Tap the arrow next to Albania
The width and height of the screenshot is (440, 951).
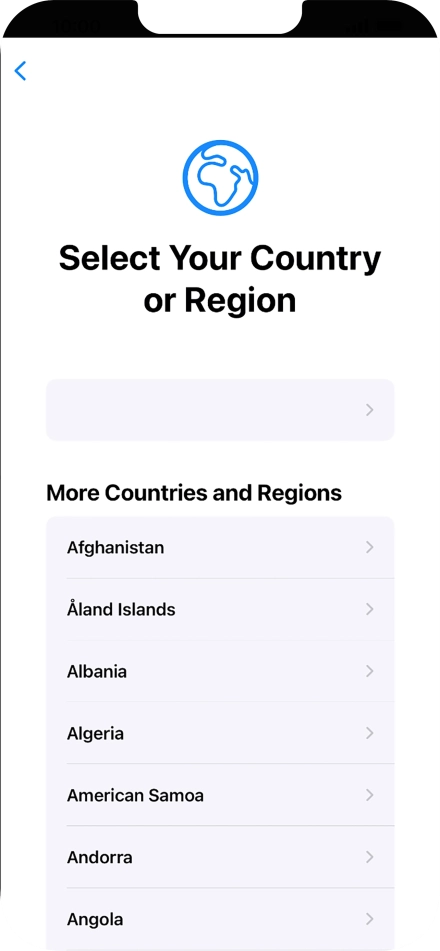(370, 671)
